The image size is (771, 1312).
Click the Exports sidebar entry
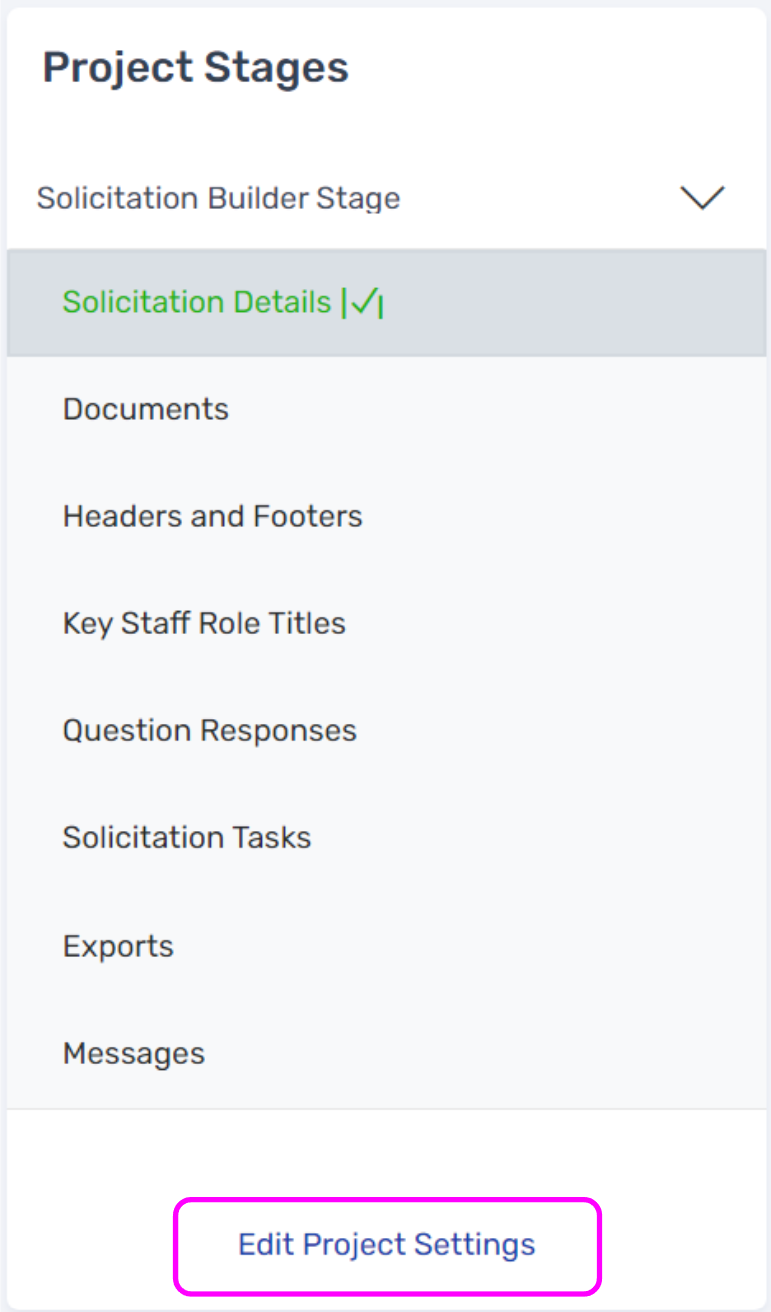pyautogui.click(x=118, y=946)
